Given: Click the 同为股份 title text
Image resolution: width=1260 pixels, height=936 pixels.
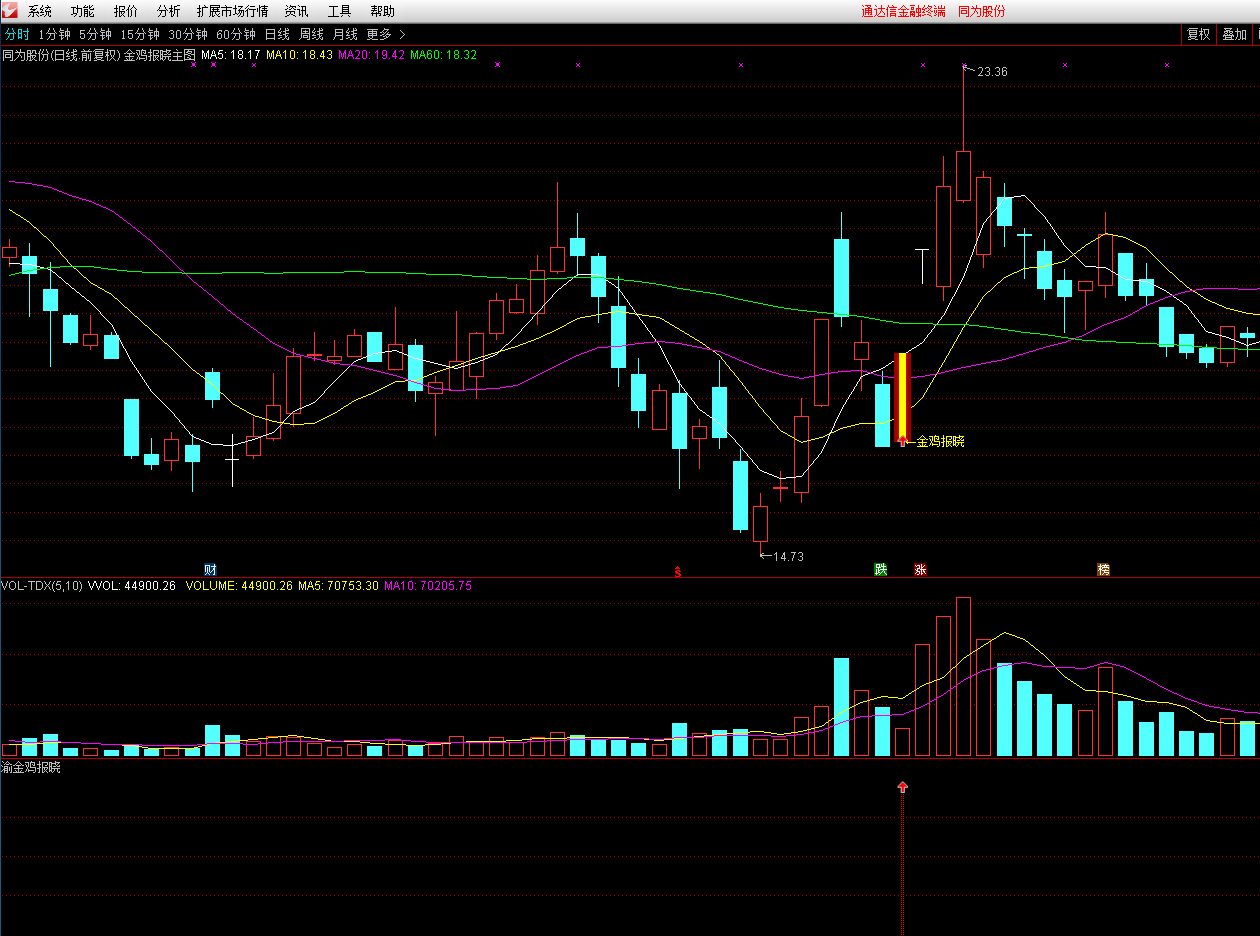Looking at the screenshot, I should tap(982, 12).
